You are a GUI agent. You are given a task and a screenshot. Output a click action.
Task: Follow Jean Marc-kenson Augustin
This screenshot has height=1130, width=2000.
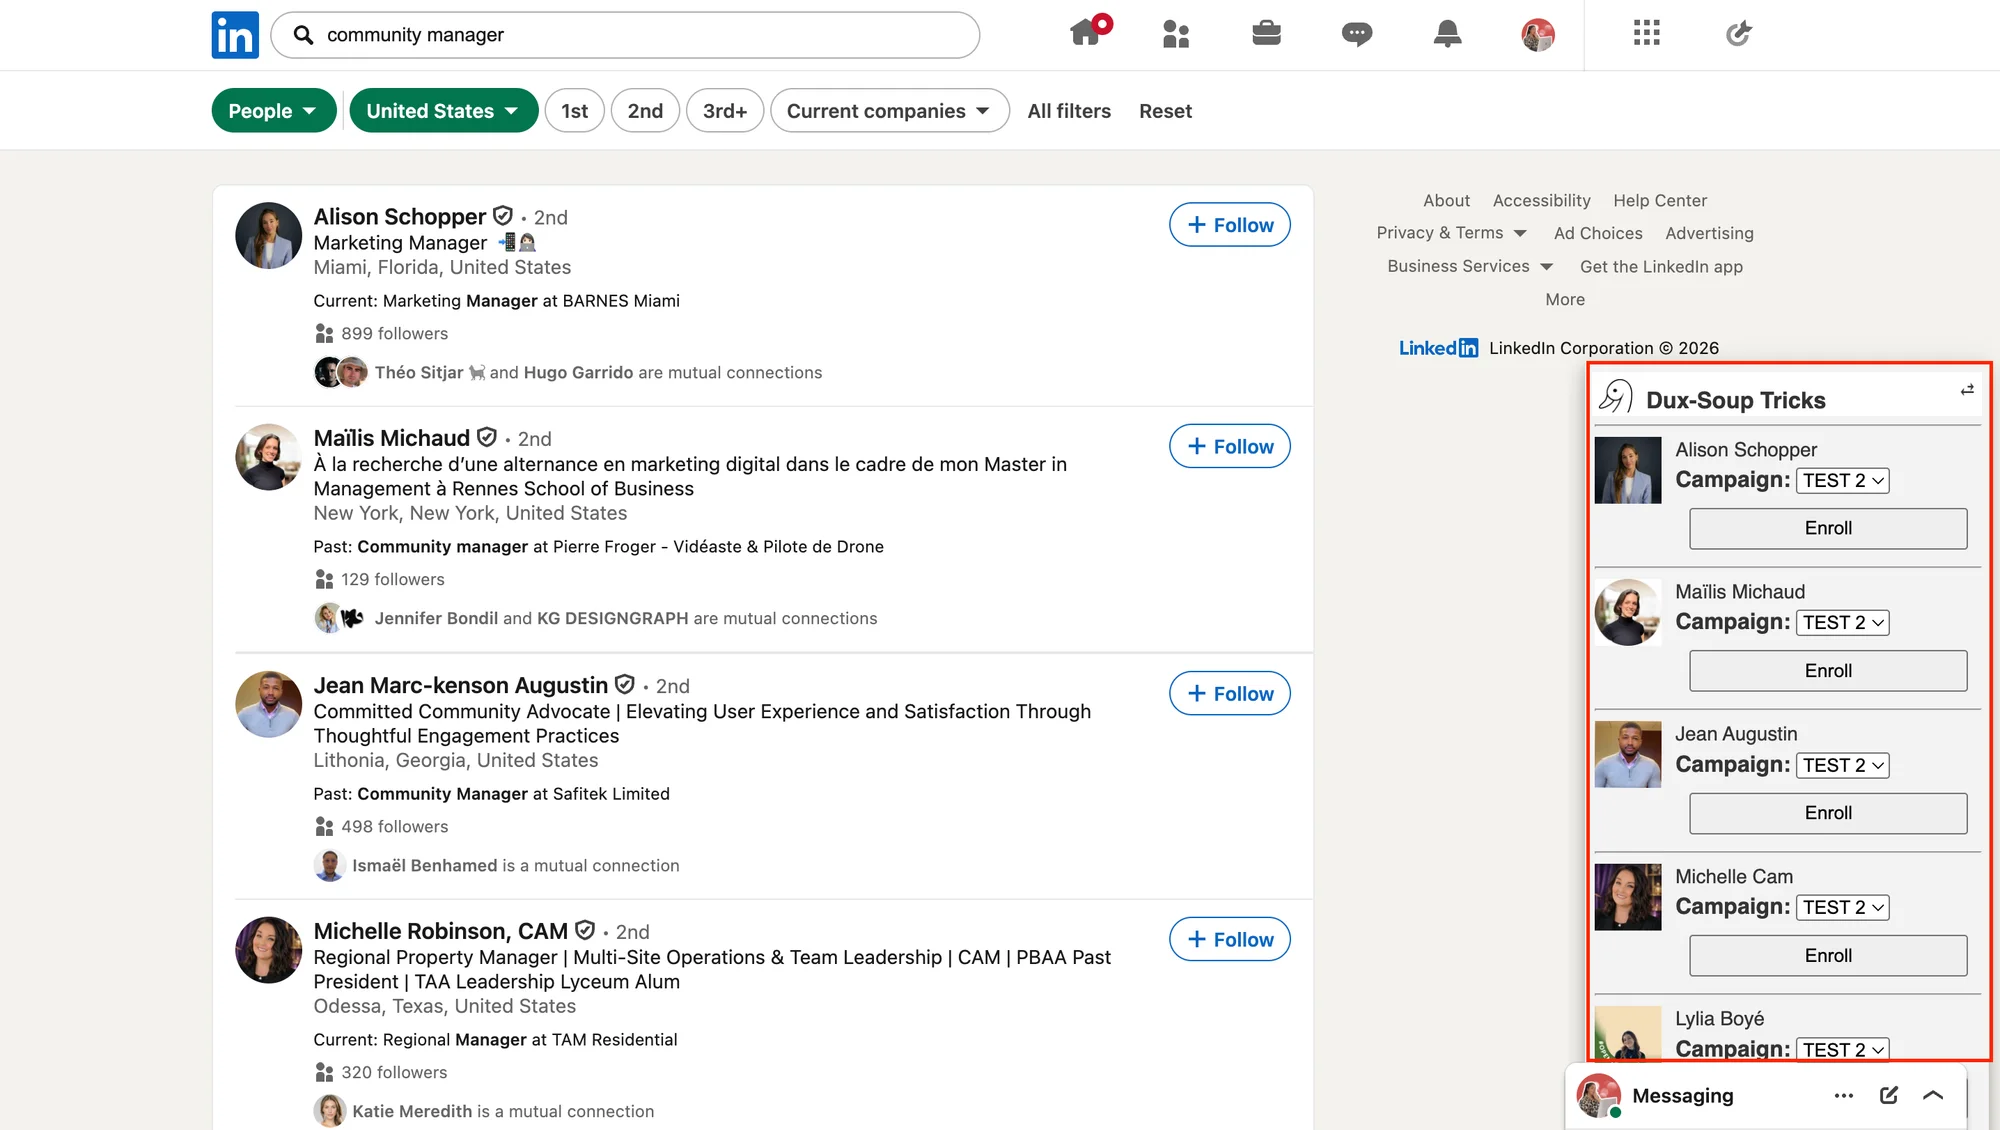[1230, 693]
